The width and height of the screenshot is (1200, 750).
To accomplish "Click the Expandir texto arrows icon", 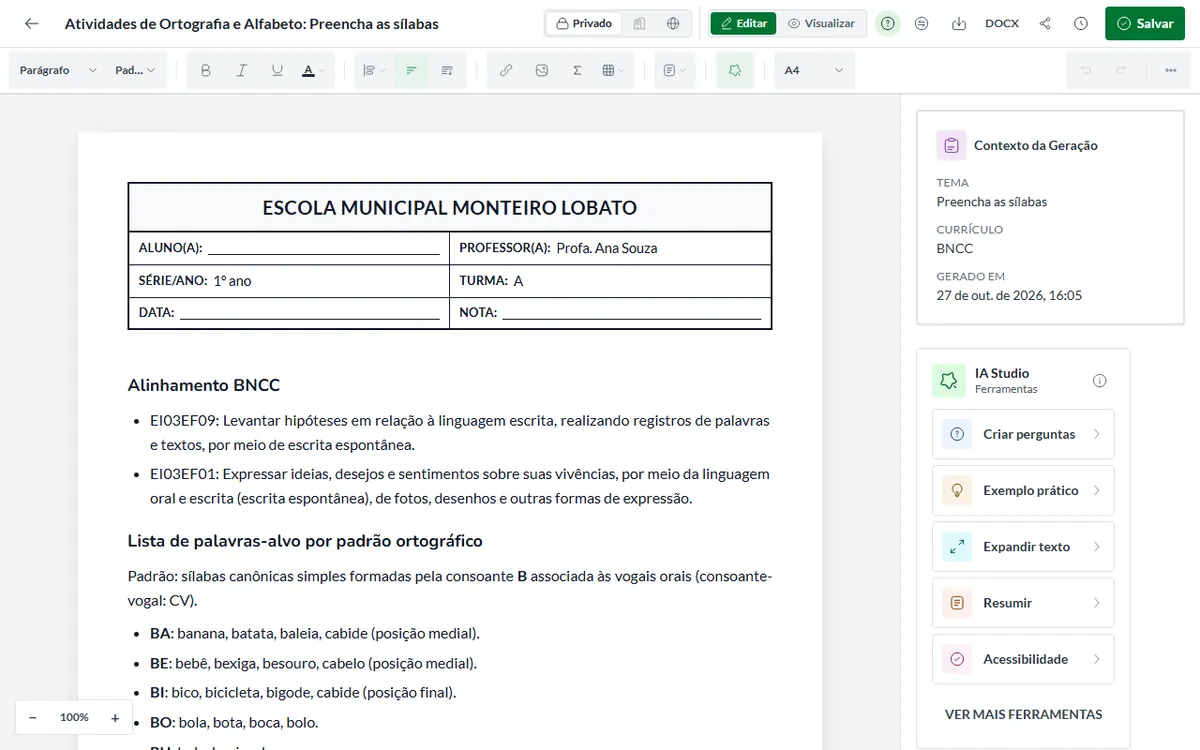I will pos(957,547).
